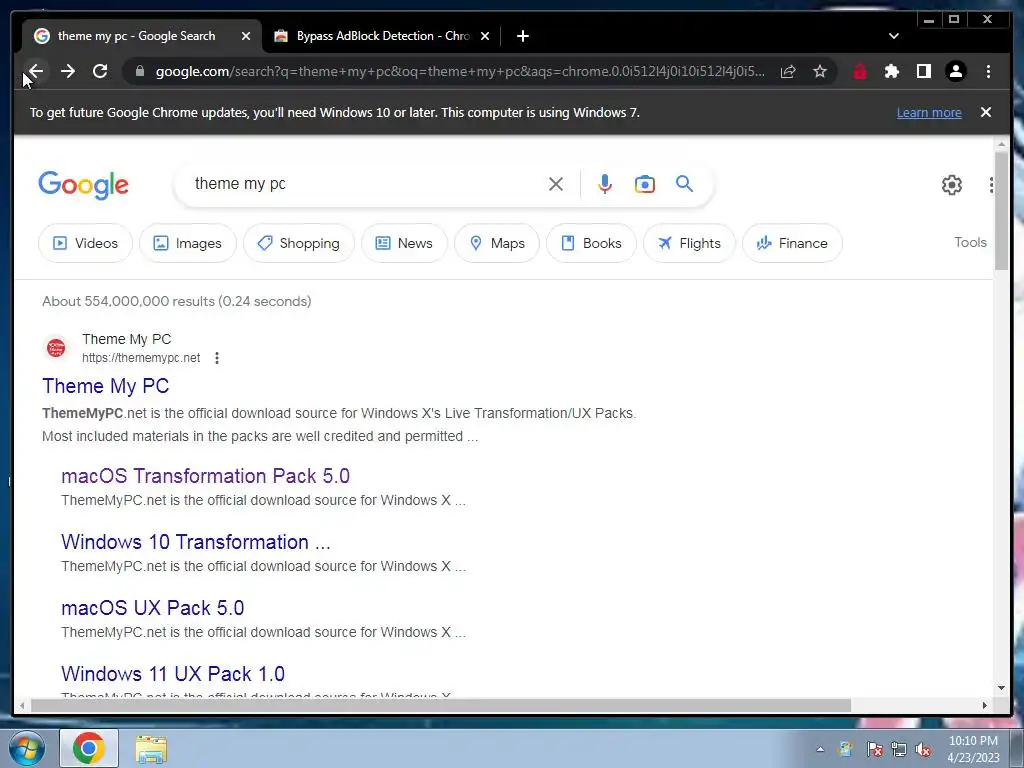1024x768 pixels.
Task: Bookmark this page with the star icon
Action: click(x=820, y=71)
